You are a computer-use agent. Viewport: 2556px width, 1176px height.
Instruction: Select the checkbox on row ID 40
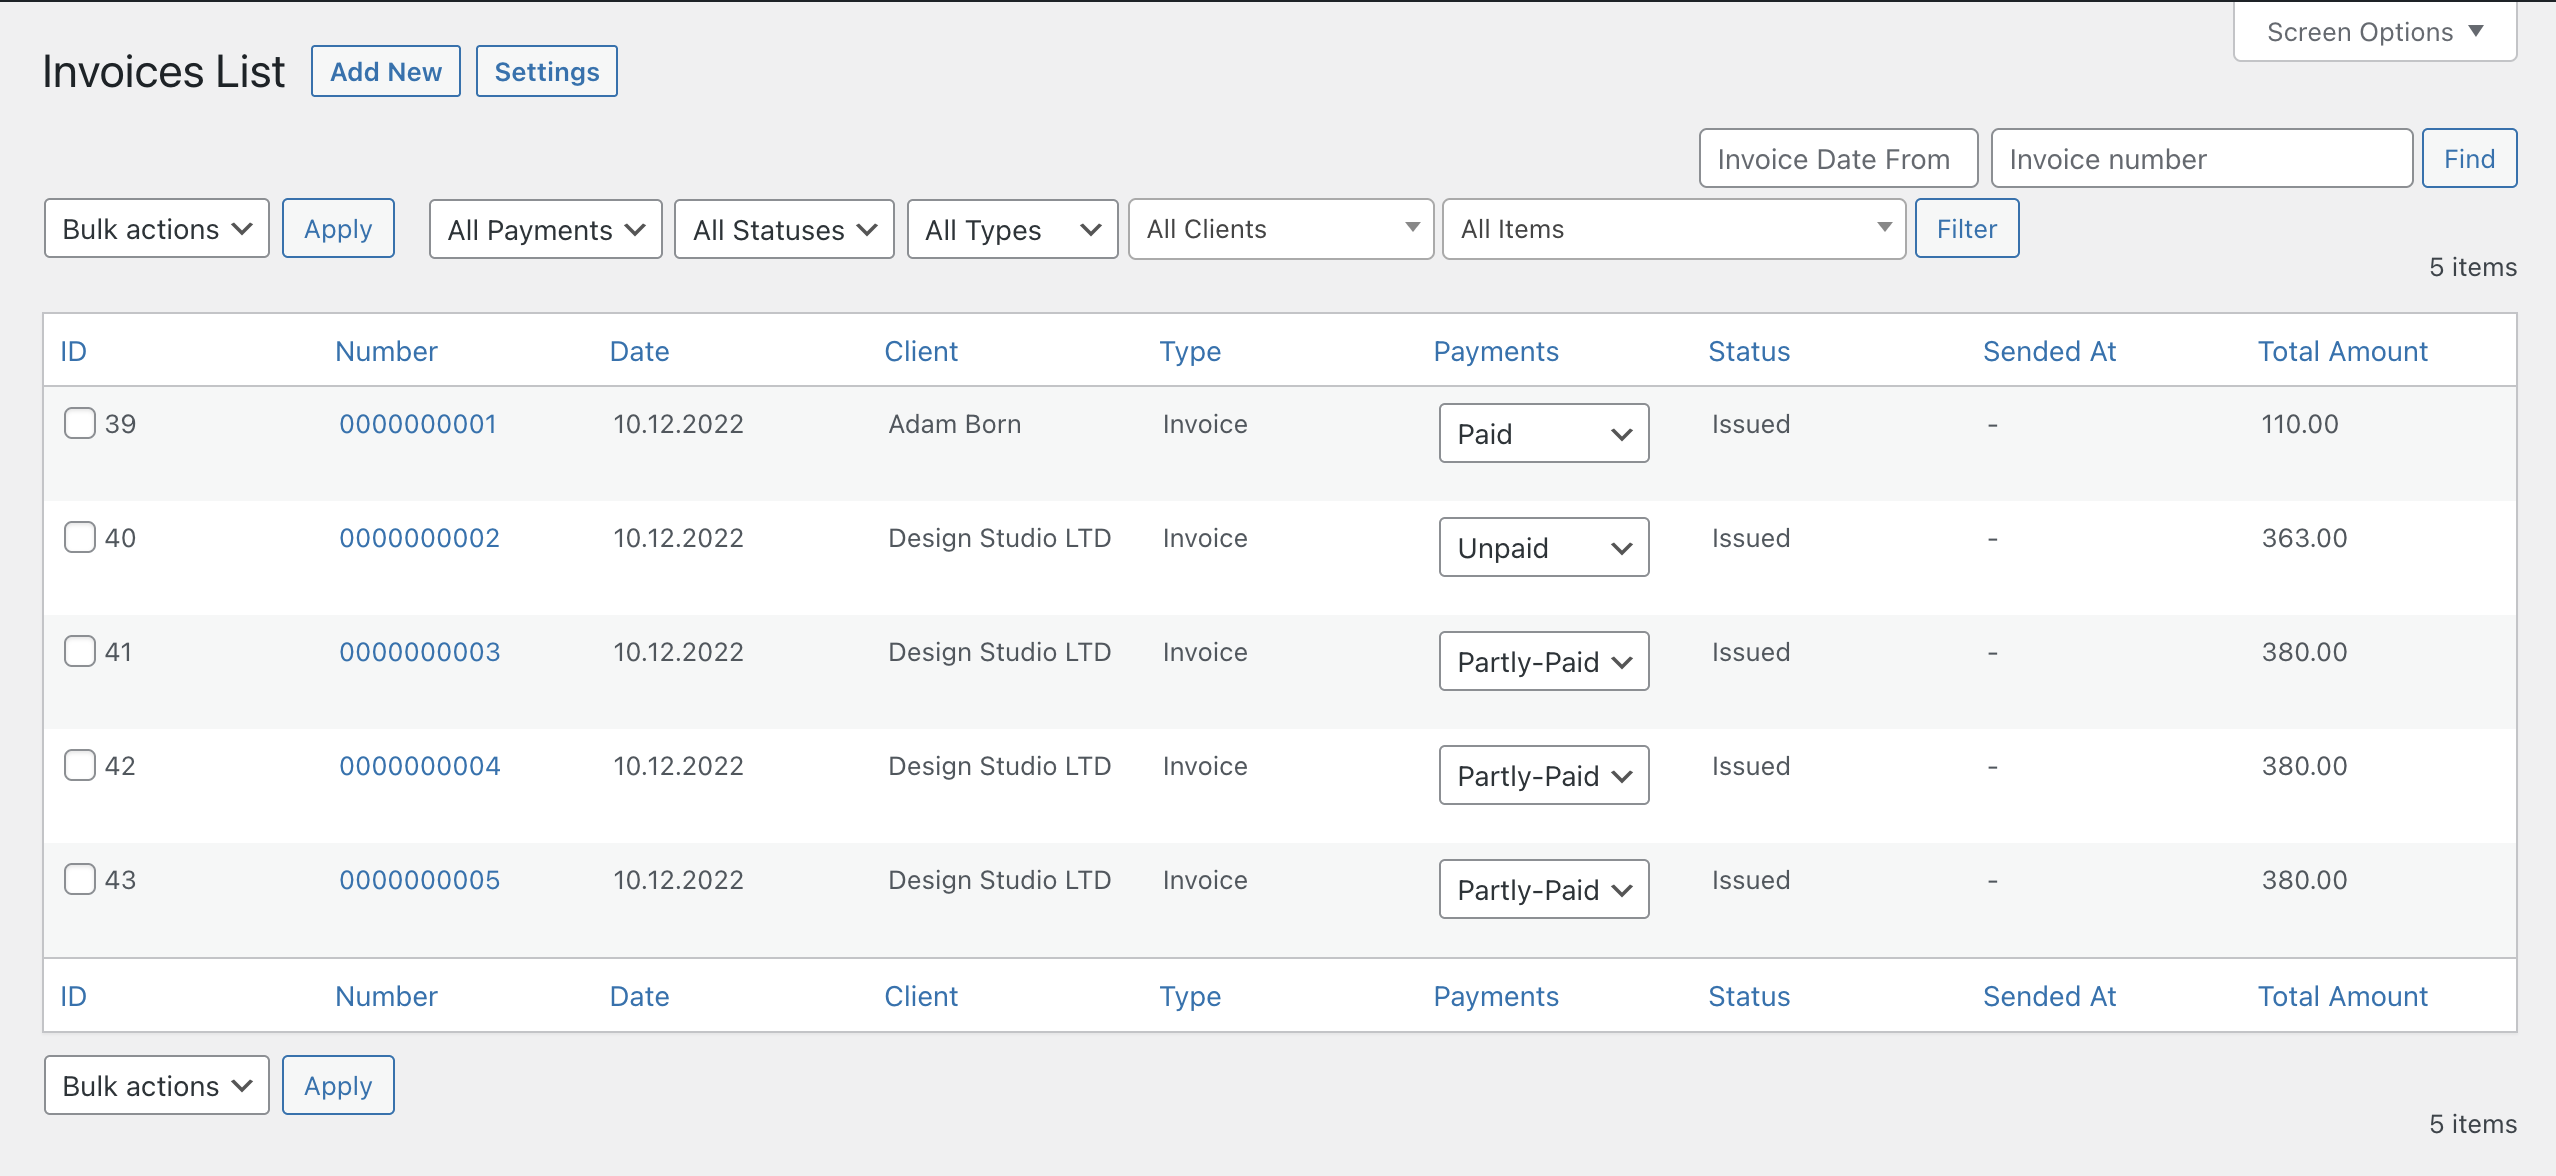click(79, 537)
